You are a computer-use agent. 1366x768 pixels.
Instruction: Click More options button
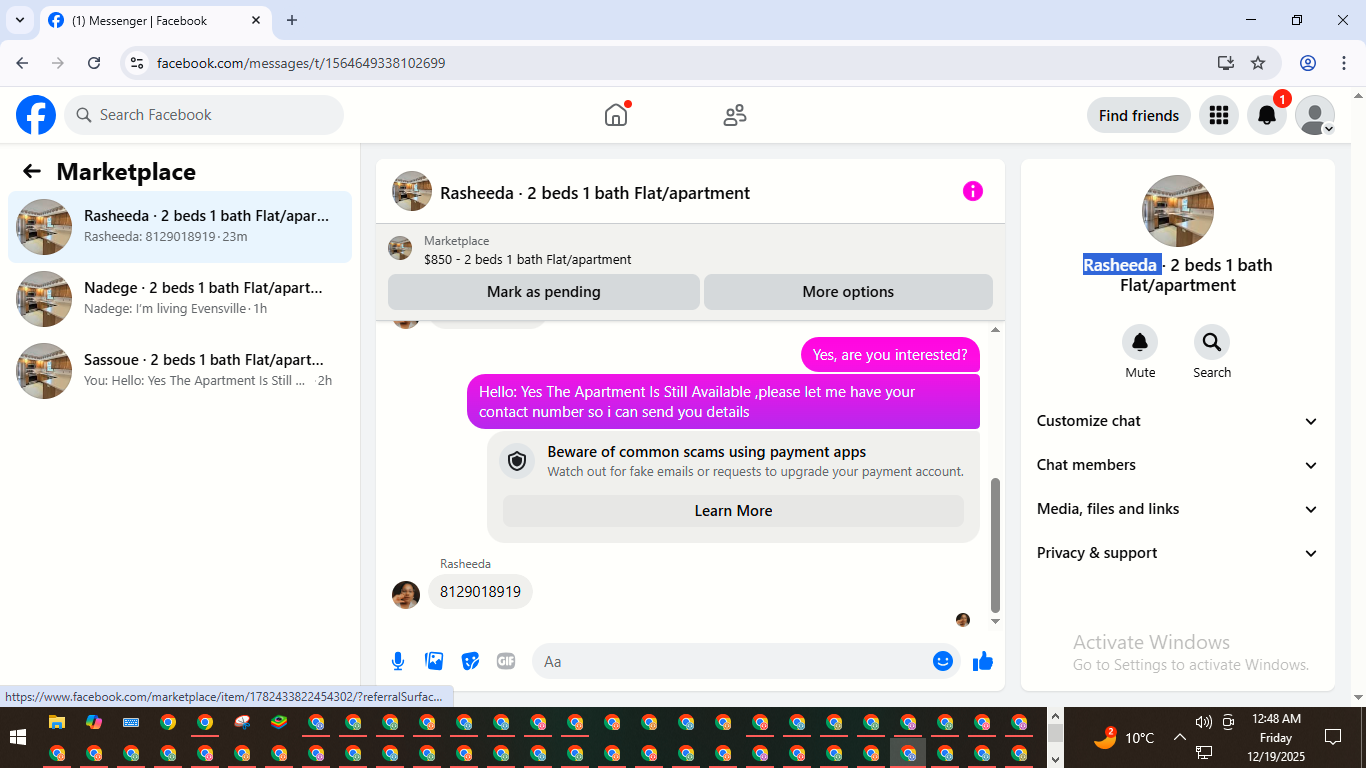pyautogui.click(x=848, y=292)
